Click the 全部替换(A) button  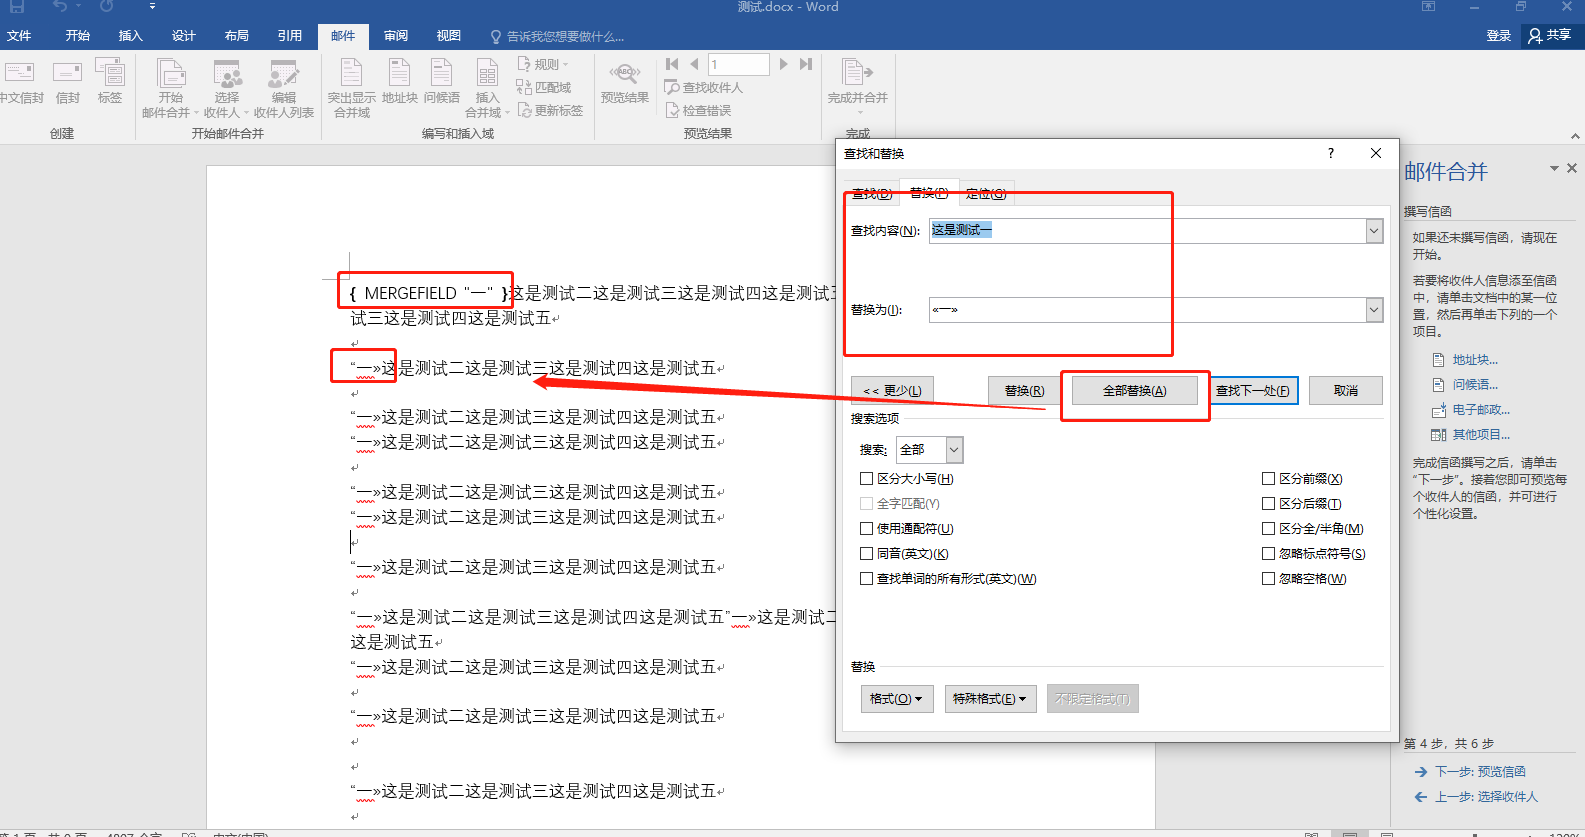pos(1134,391)
